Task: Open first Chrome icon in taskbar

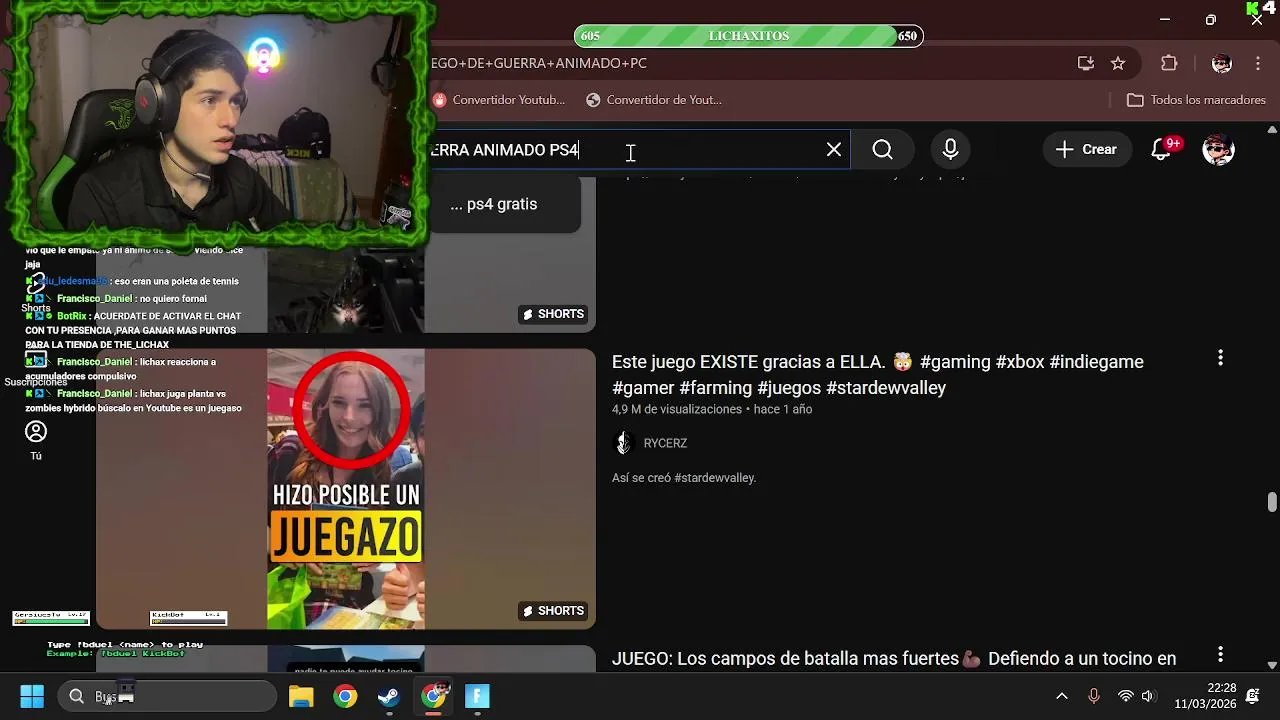Action: click(x=345, y=696)
